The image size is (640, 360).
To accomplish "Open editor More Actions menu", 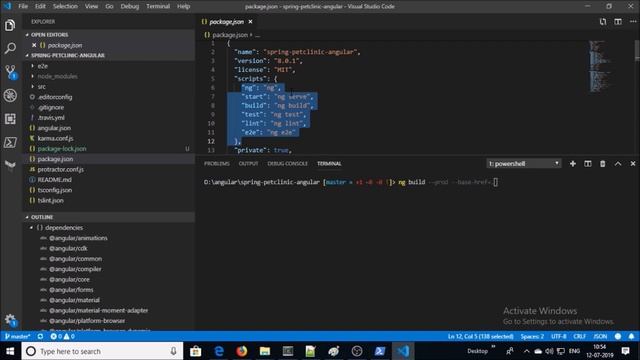I will click(x=633, y=22).
